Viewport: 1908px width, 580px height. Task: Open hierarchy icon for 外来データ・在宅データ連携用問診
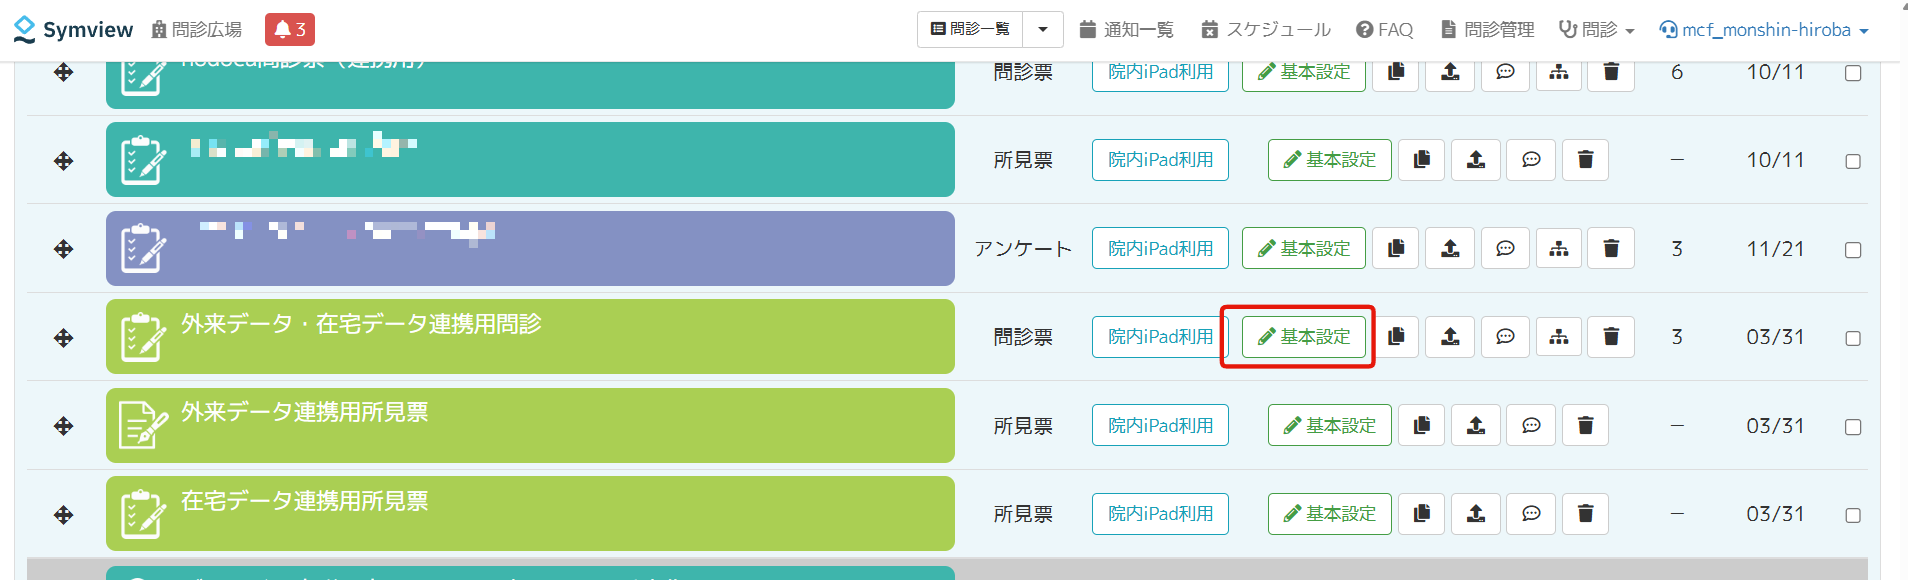pyautogui.click(x=1559, y=337)
